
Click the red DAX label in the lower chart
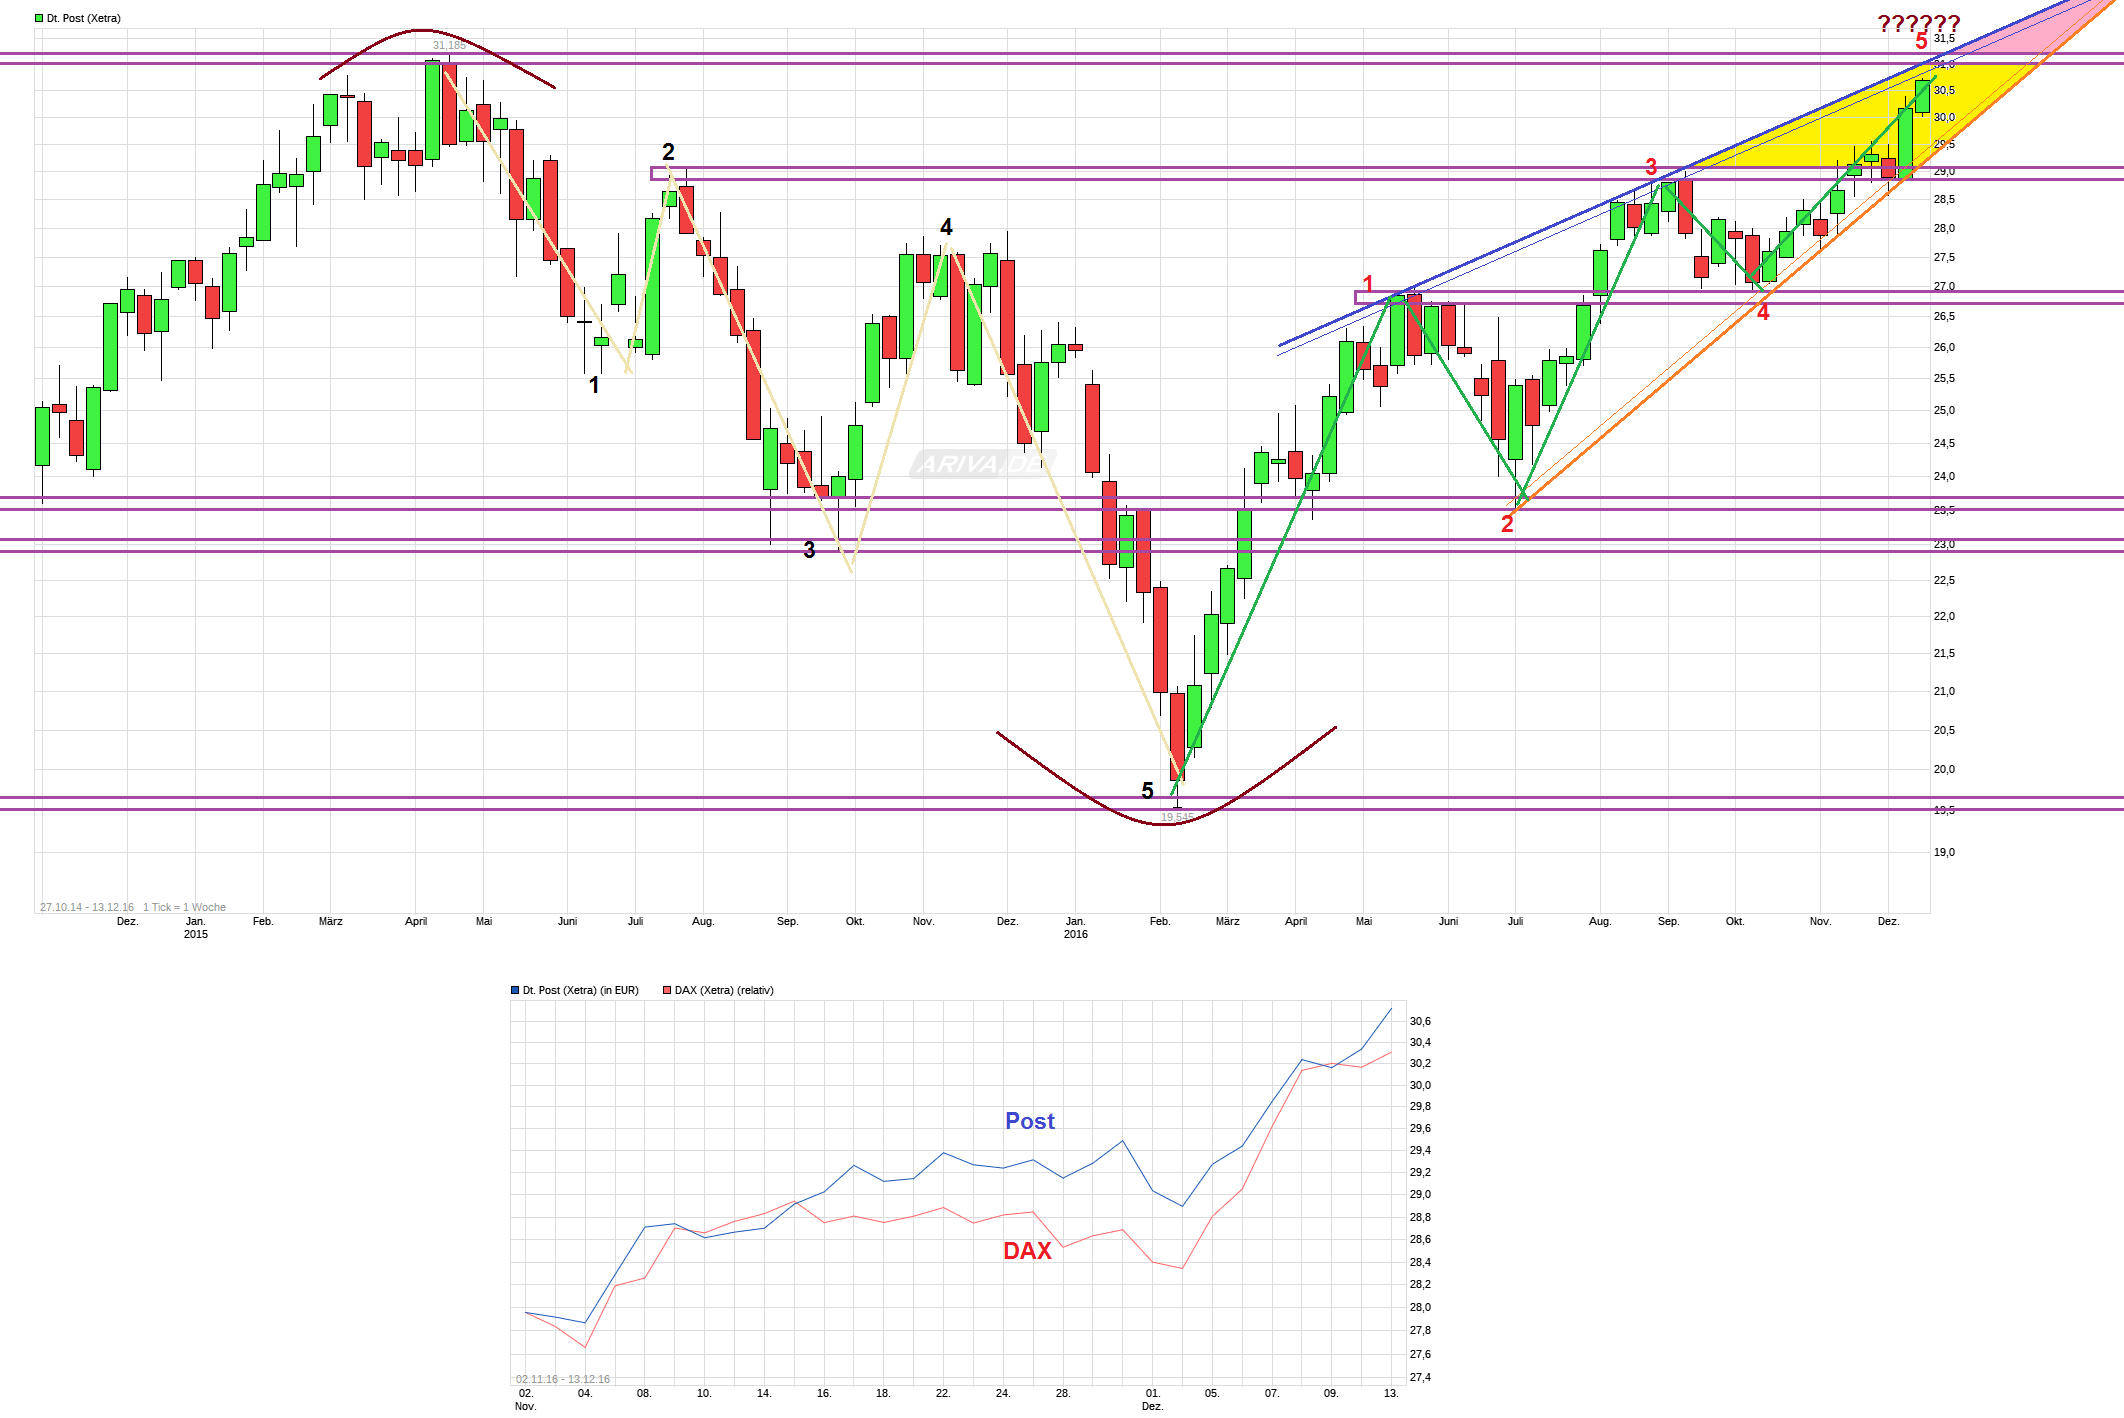[1027, 1251]
